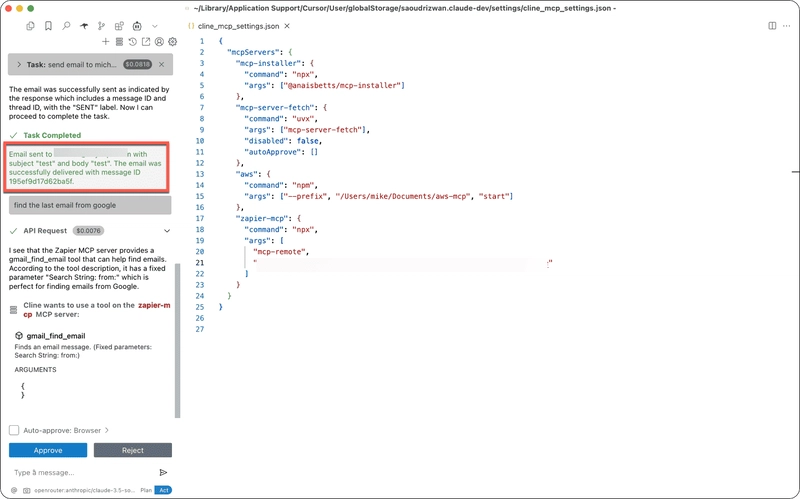Open the Source Control branch icon
Viewport: 800px width, 499px height.
pyautogui.click(x=102, y=26)
